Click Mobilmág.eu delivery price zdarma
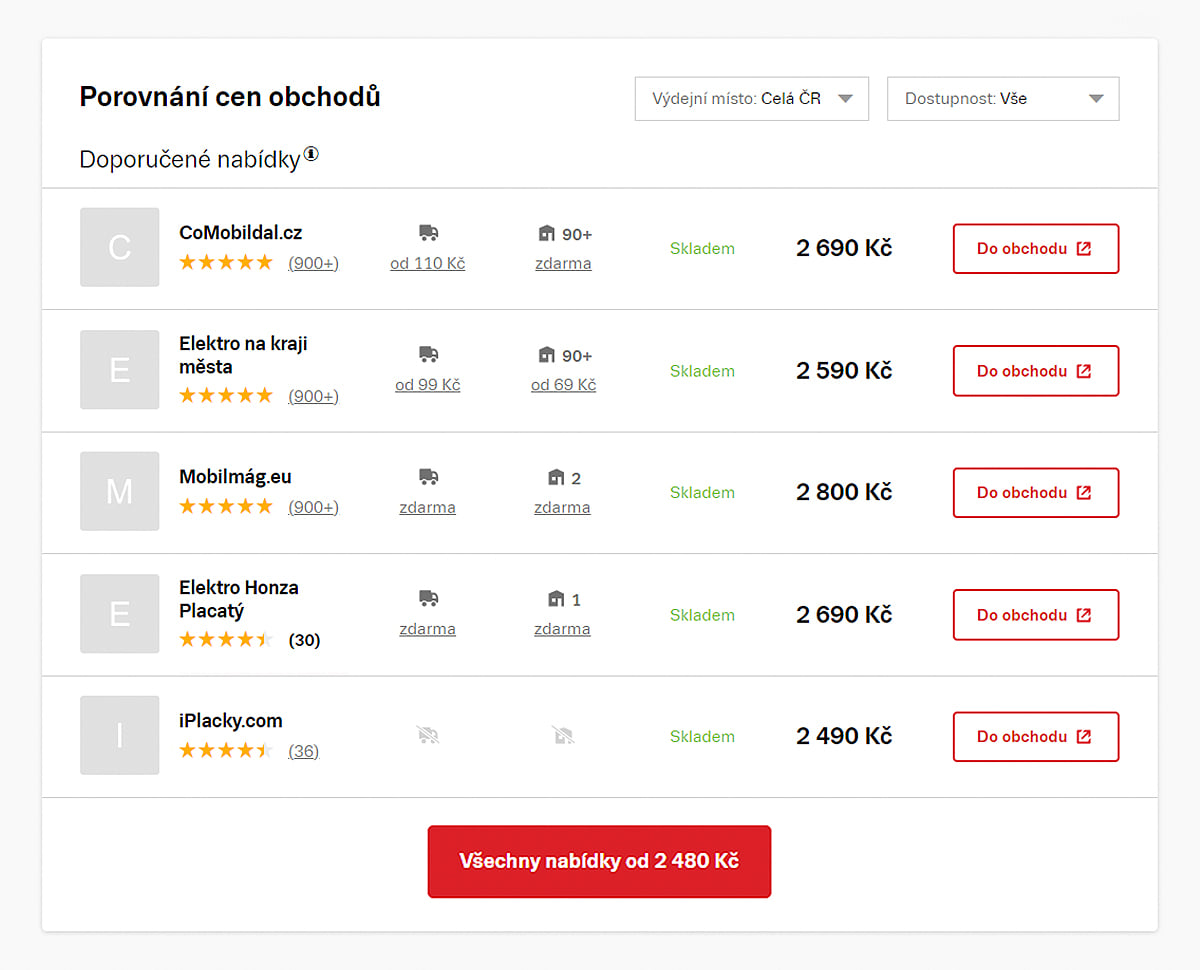 click(428, 507)
